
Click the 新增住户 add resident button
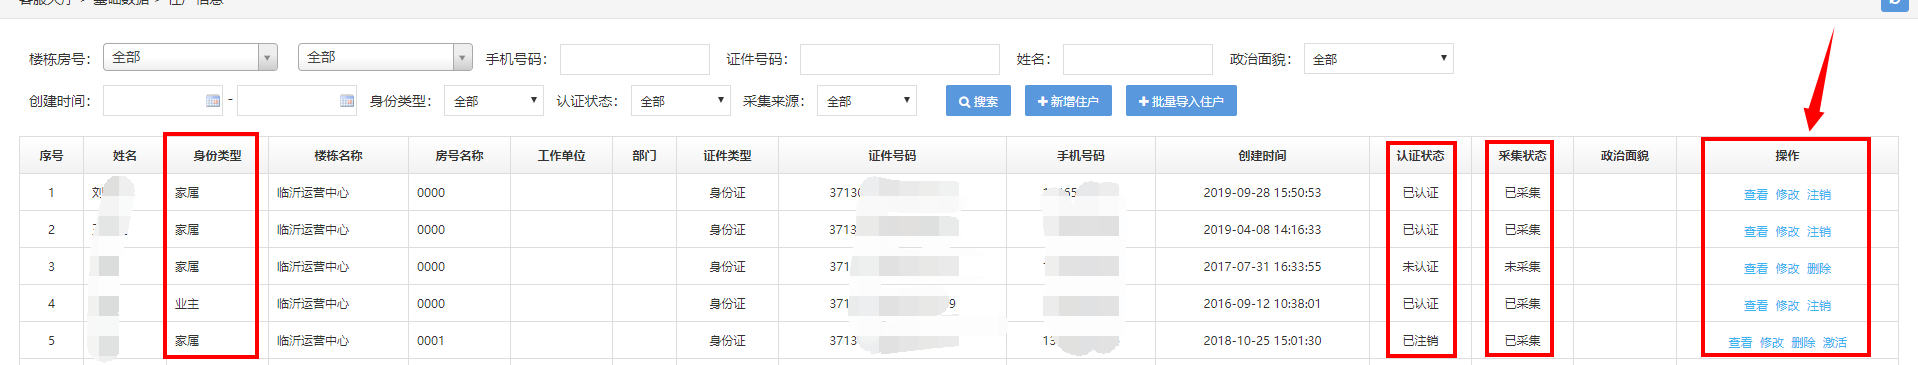(1068, 101)
